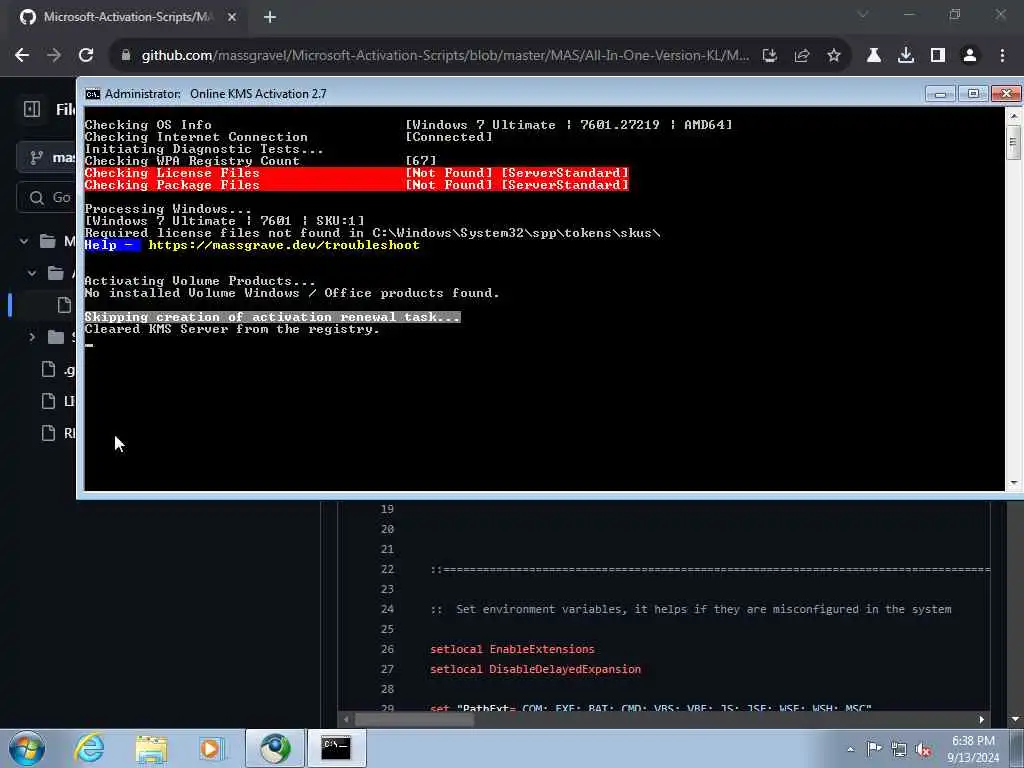Toggle Chrome side panel icon
The width and height of the screenshot is (1024, 768).
tap(938, 56)
